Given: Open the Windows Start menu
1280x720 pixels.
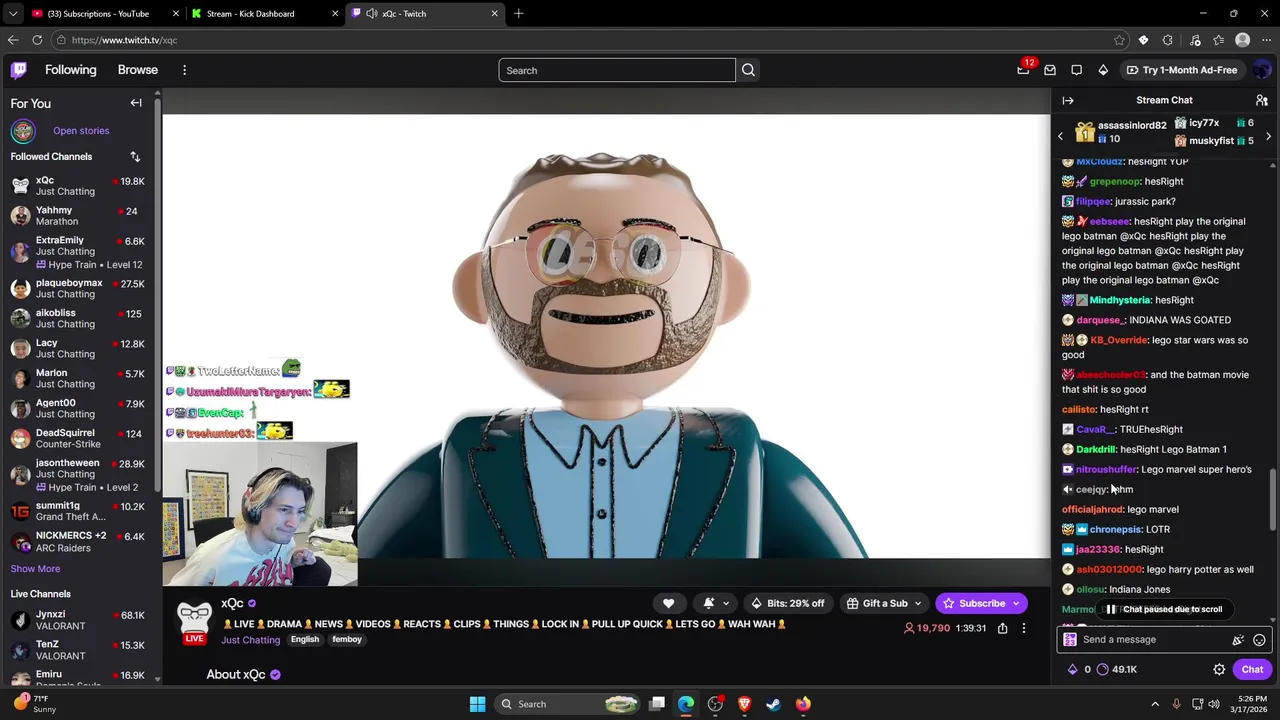Looking at the screenshot, I should 477,704.
